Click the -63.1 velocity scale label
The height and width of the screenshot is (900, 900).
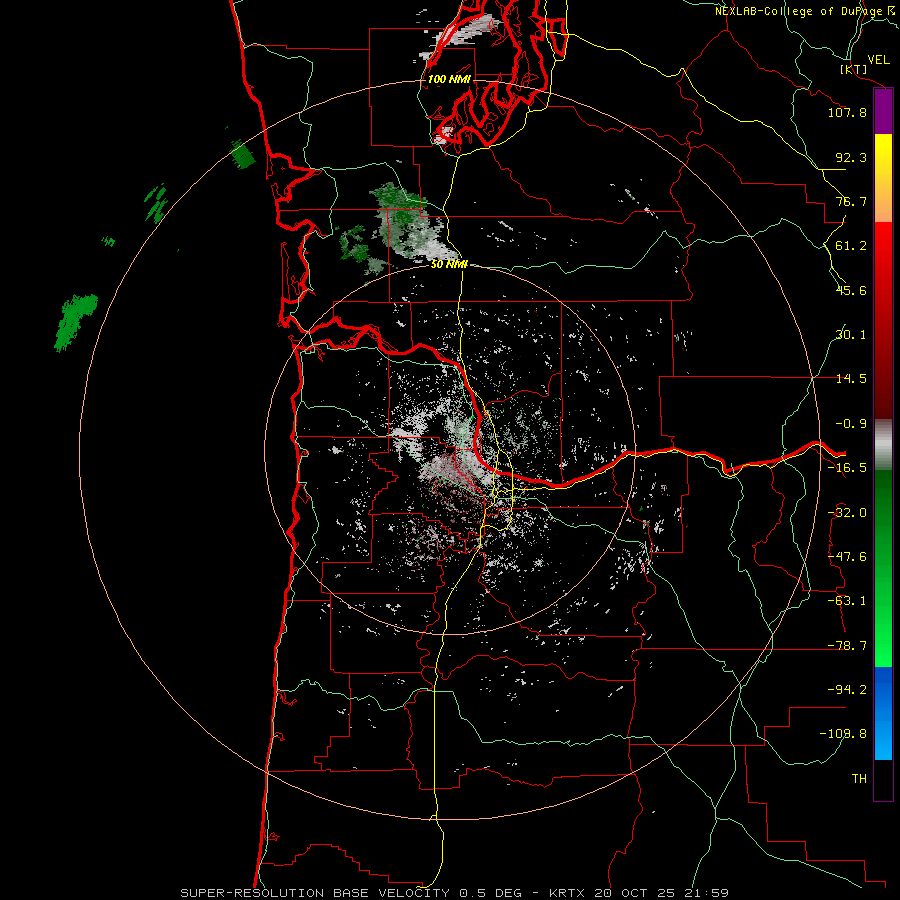[847, 601]
